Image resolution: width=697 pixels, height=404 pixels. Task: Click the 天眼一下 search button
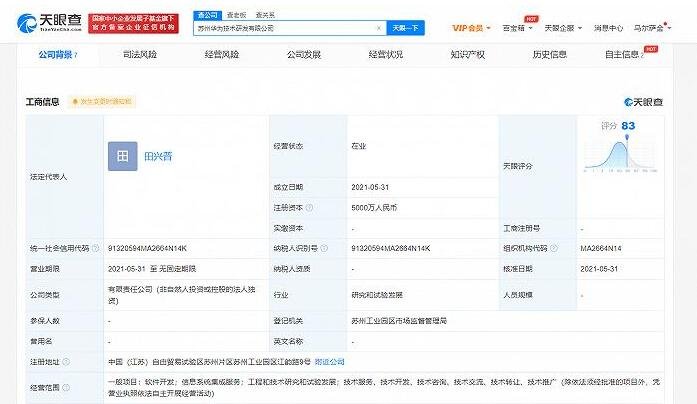405,28
